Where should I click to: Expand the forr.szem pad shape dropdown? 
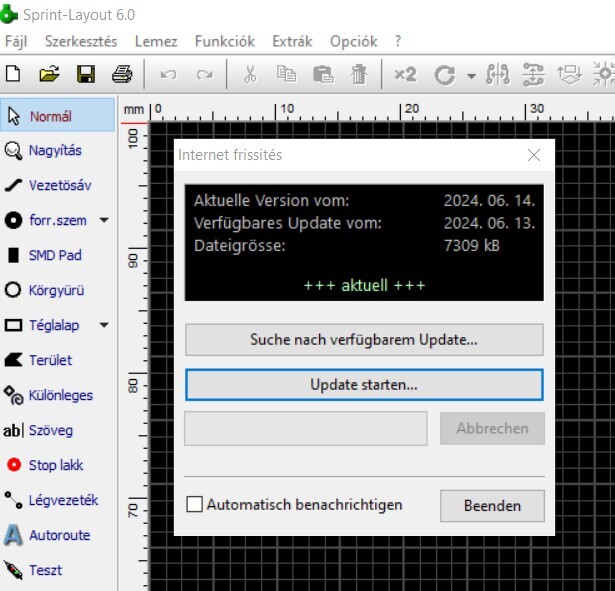click(104, 220)
